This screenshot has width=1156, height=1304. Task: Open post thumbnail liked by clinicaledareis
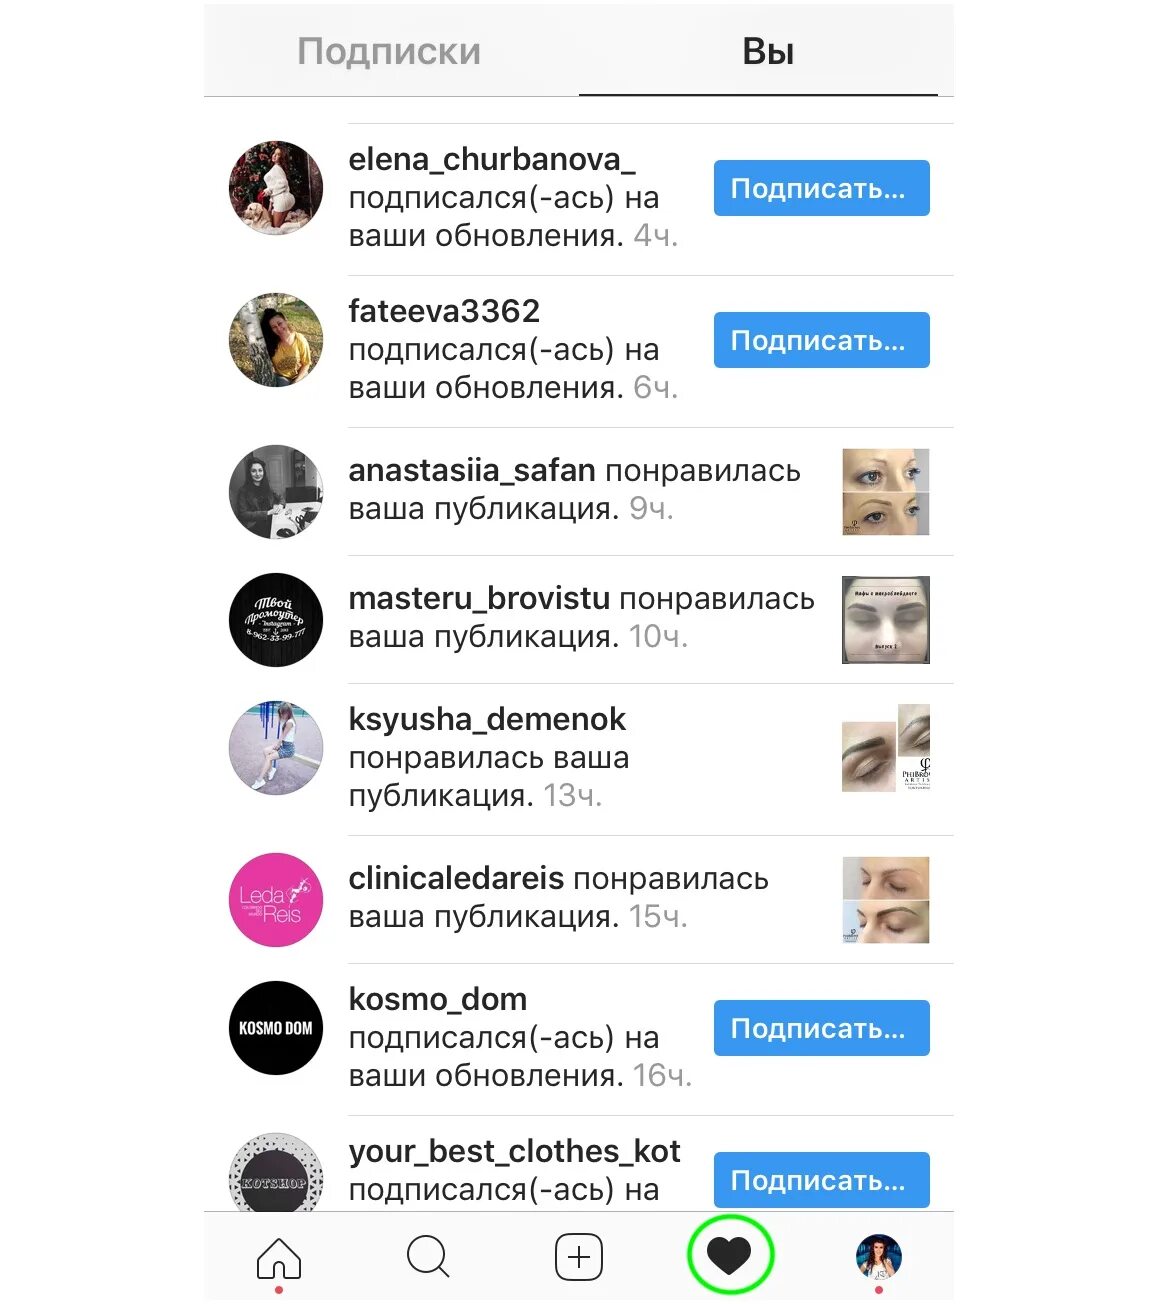click(x=886, y=900)
